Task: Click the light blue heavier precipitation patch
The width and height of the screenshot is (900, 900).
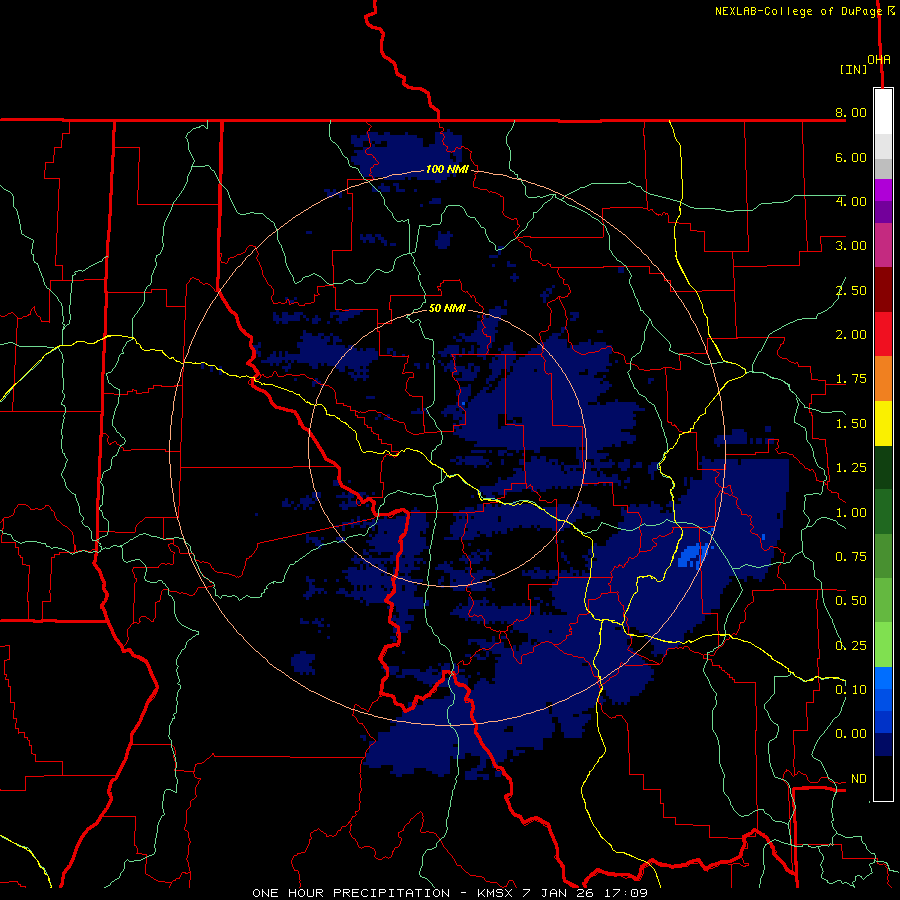Action: coord(692,556)
